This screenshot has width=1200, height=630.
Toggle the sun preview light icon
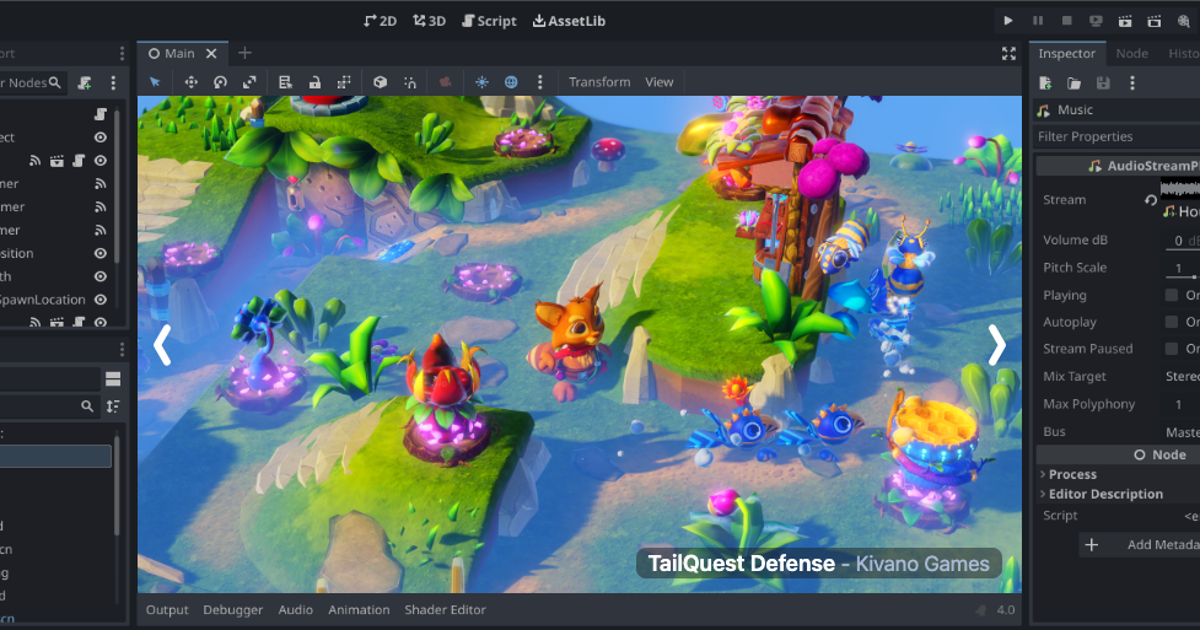click(x=482, y=82)
